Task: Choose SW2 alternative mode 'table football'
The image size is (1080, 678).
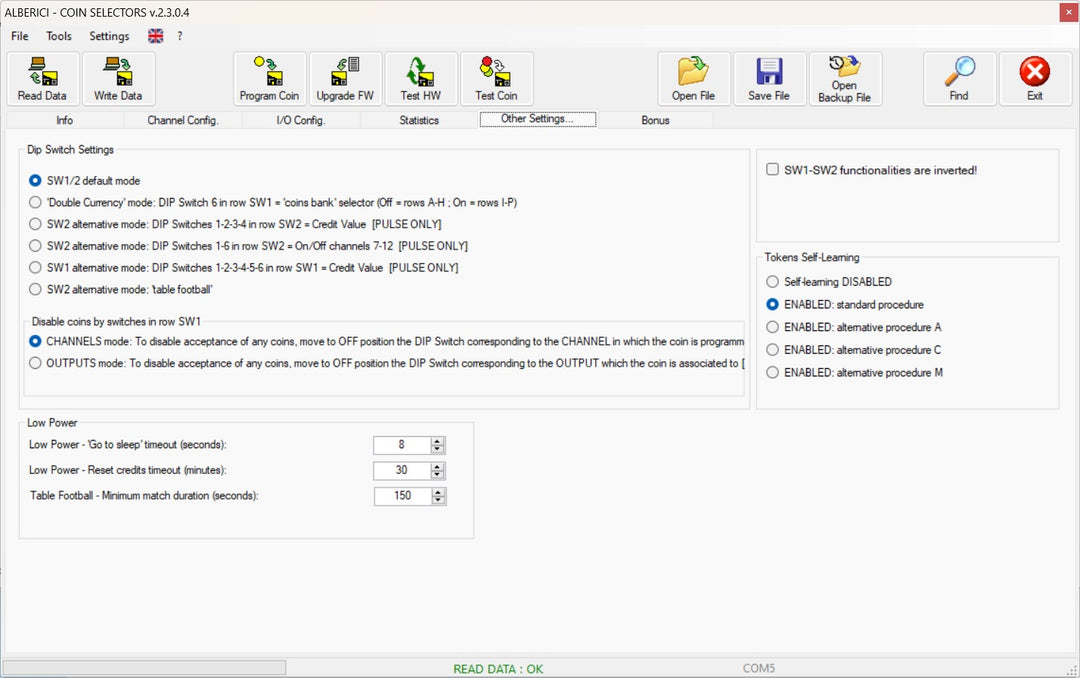Action: [36, 290]
